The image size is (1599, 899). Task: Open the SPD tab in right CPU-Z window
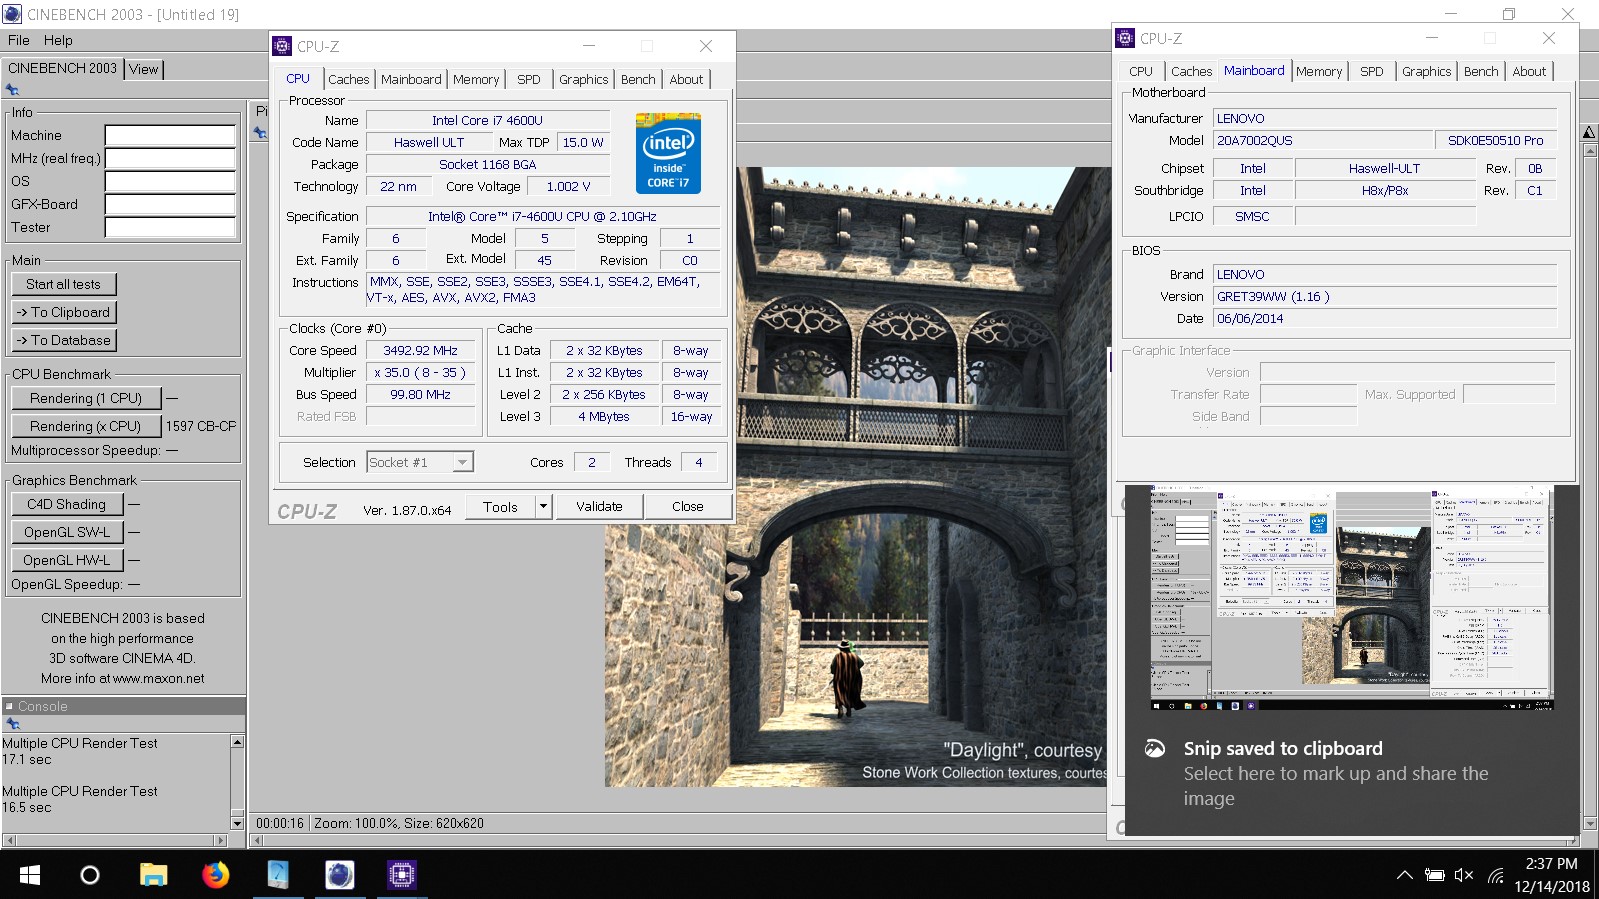click(x=1372, y=71)
